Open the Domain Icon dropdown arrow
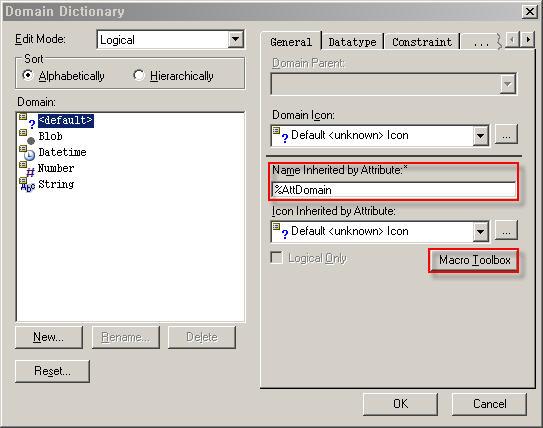 pyautogui.click(x=480, y=135)
